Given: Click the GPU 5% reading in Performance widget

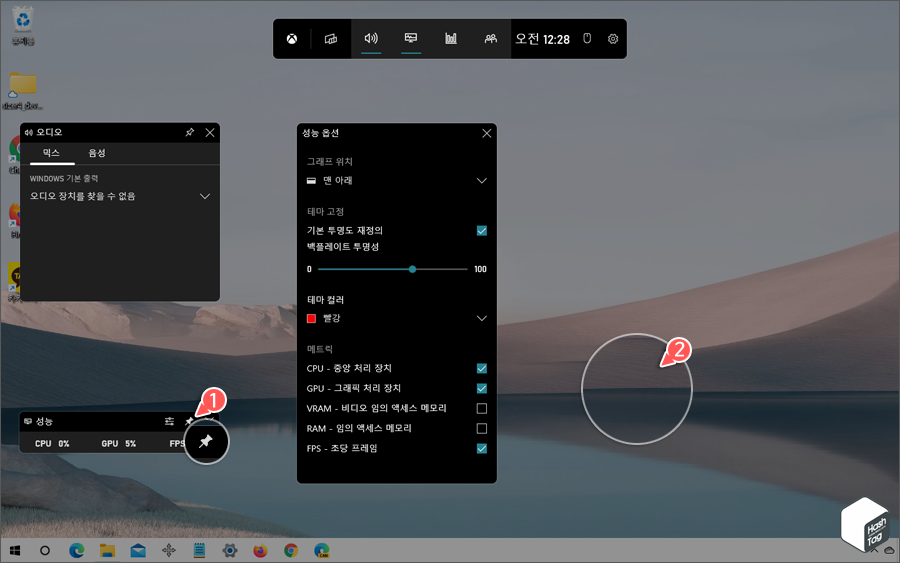Looking at the screenshot, I should [x=119, y=444].
